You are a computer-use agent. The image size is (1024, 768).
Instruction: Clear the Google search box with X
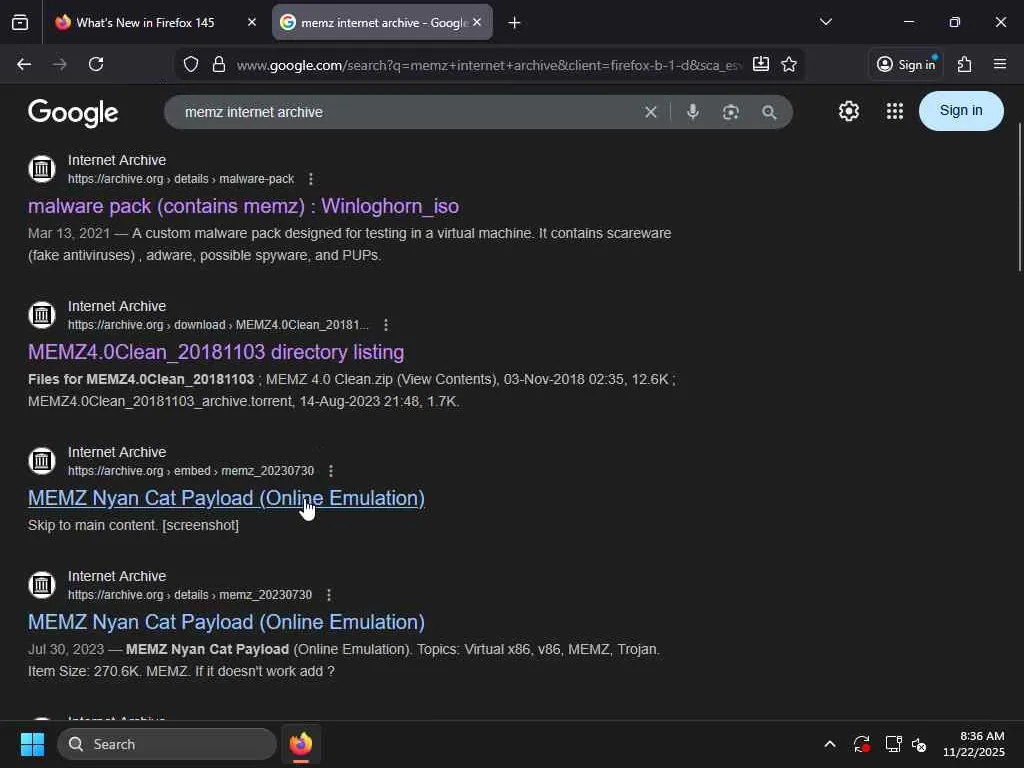coord(650,112)
